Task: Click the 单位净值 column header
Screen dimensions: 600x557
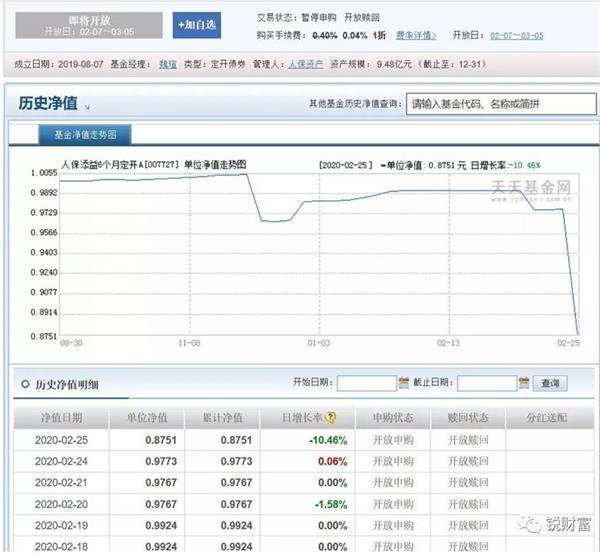Action: point(147,418)
